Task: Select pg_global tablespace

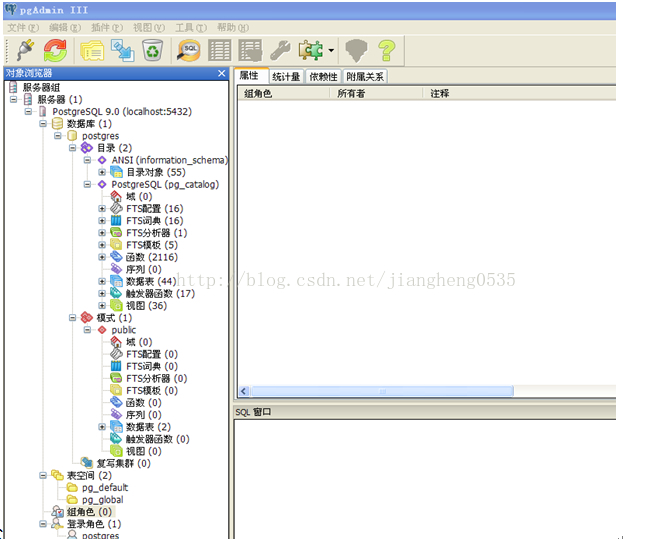Action: click(102, 500)
